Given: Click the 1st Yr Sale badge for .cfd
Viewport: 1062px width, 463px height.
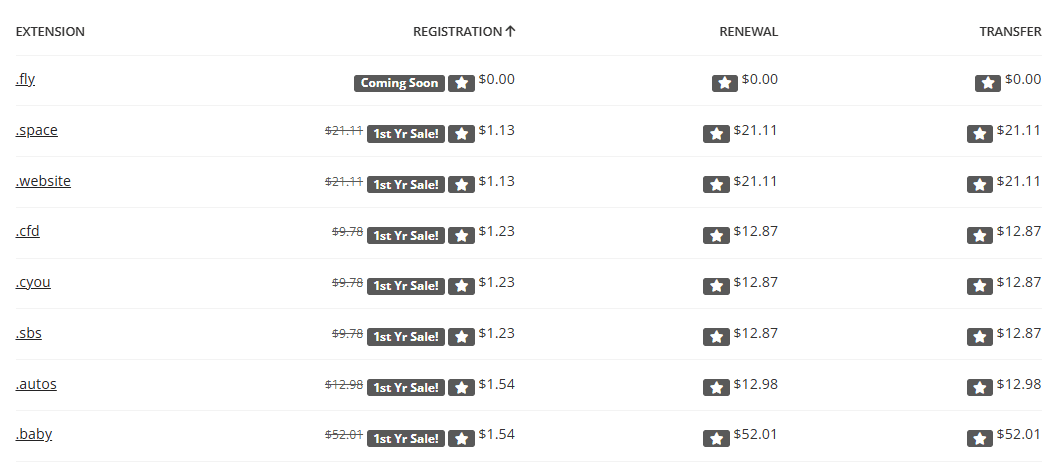Looking at the screenshot, I should [405, 235].
